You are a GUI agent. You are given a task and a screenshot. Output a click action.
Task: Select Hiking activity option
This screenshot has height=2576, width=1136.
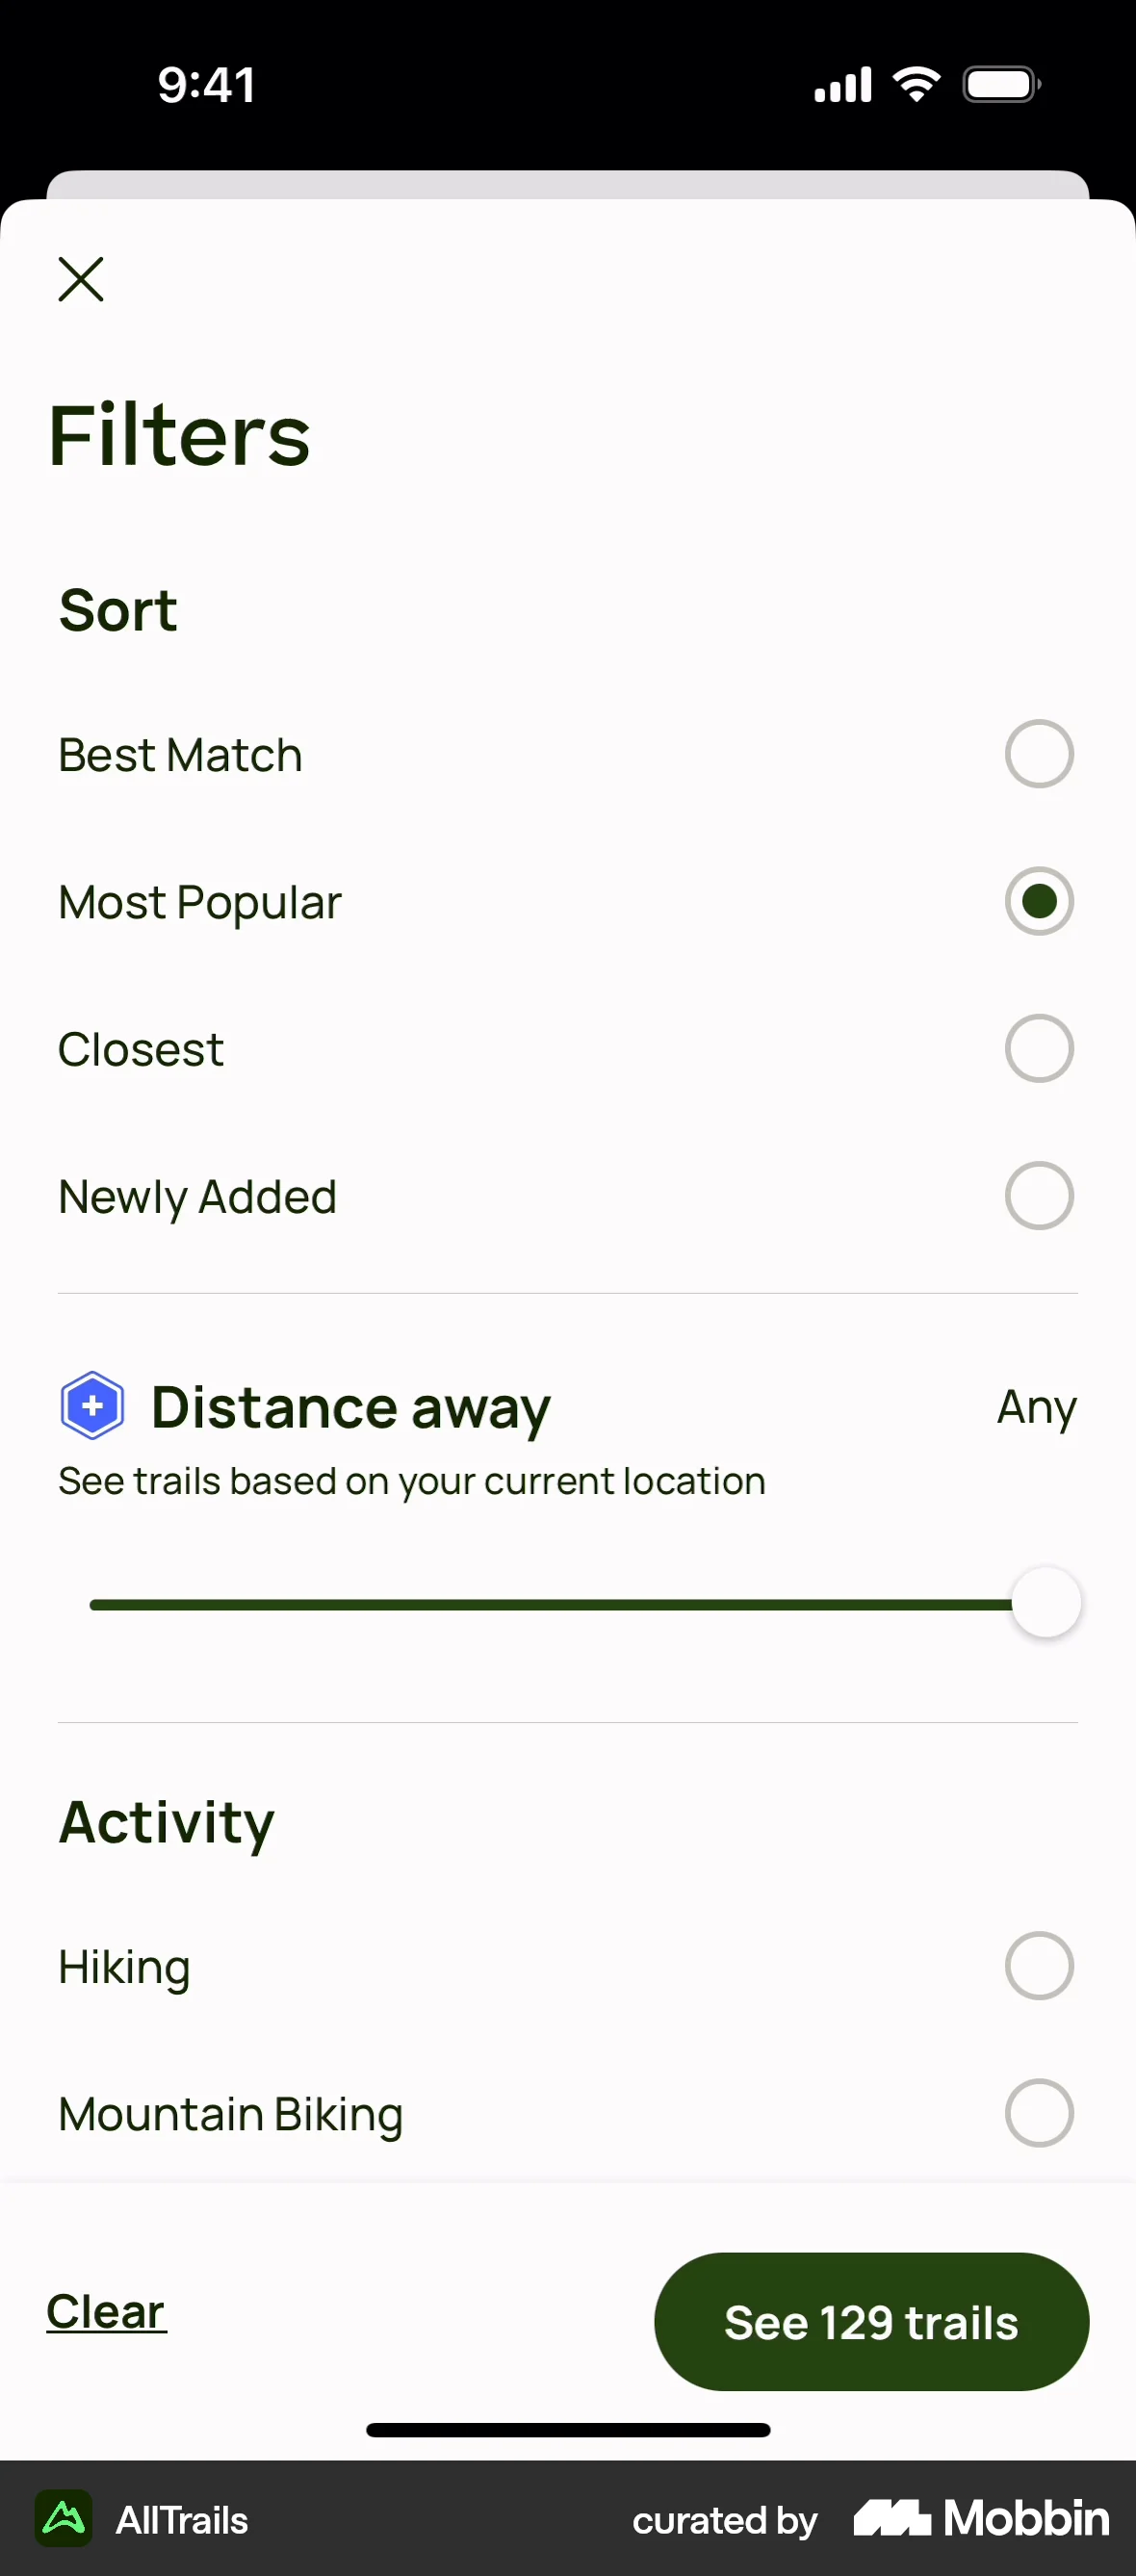pos(1038,1966)
